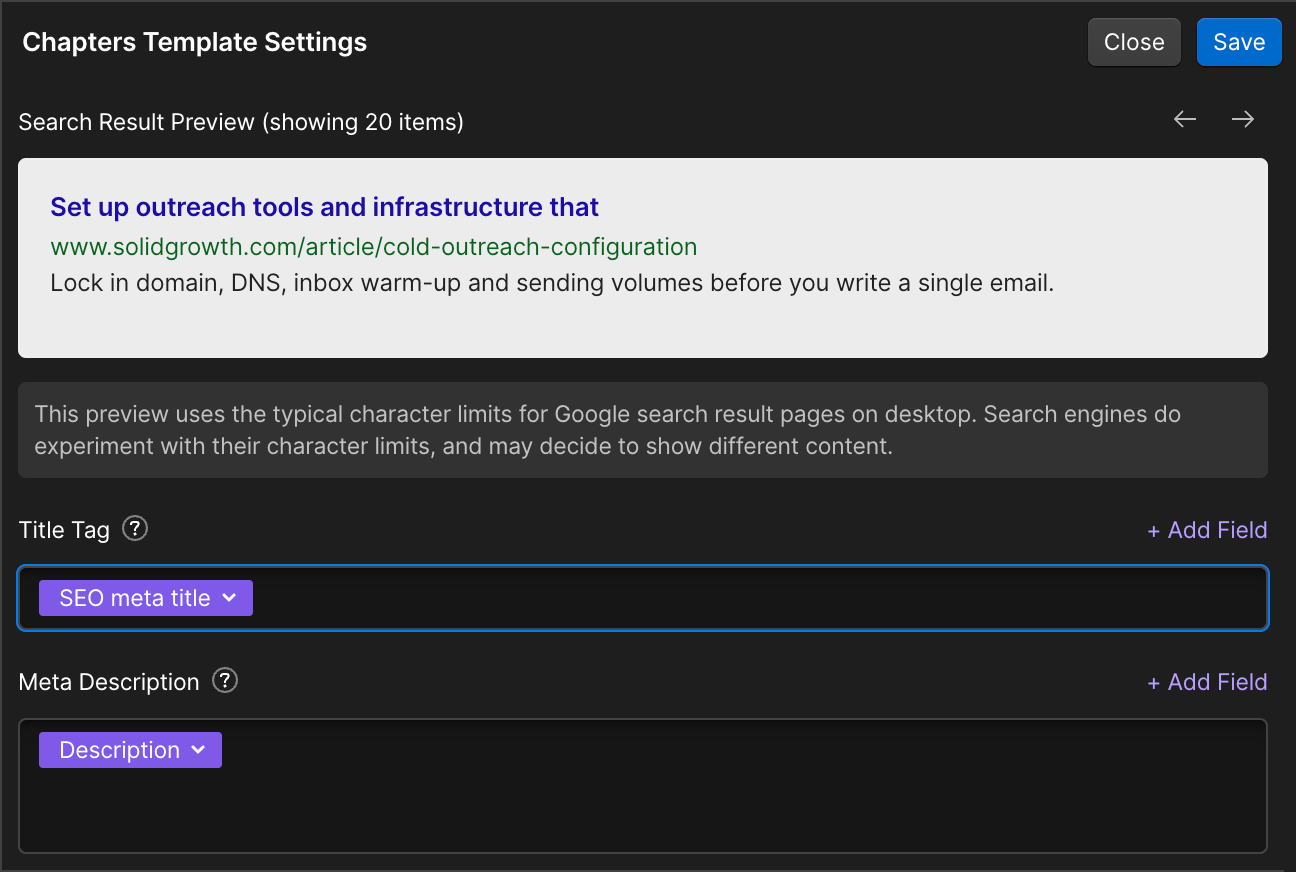
Task: Click the Meta Description label text
Action: (x=109, y=682)
